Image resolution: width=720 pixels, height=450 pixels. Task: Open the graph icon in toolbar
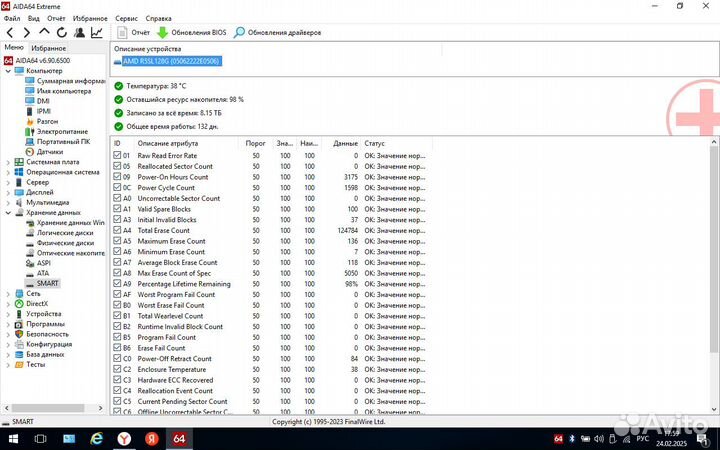pyautogui.click(x=96, y=33)
